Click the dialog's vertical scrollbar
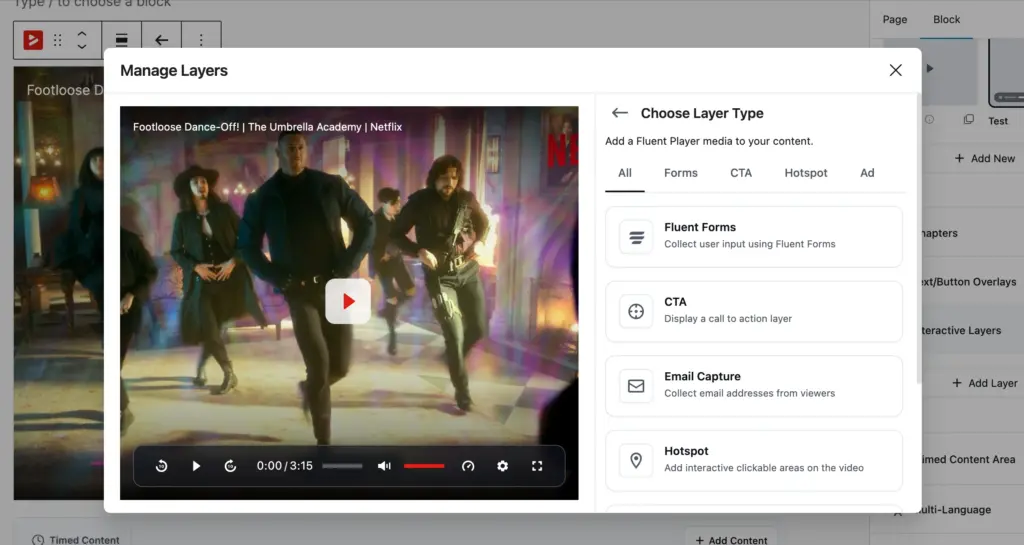The height and width of the screenshot is (545, 1024). pos(920,238)
